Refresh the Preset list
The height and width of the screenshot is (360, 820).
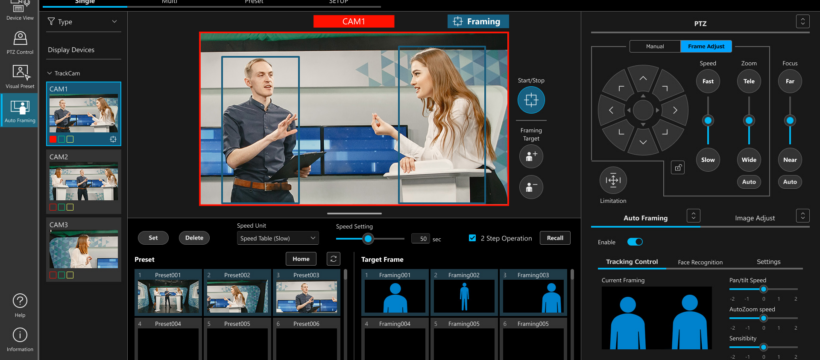click(333, 258)
